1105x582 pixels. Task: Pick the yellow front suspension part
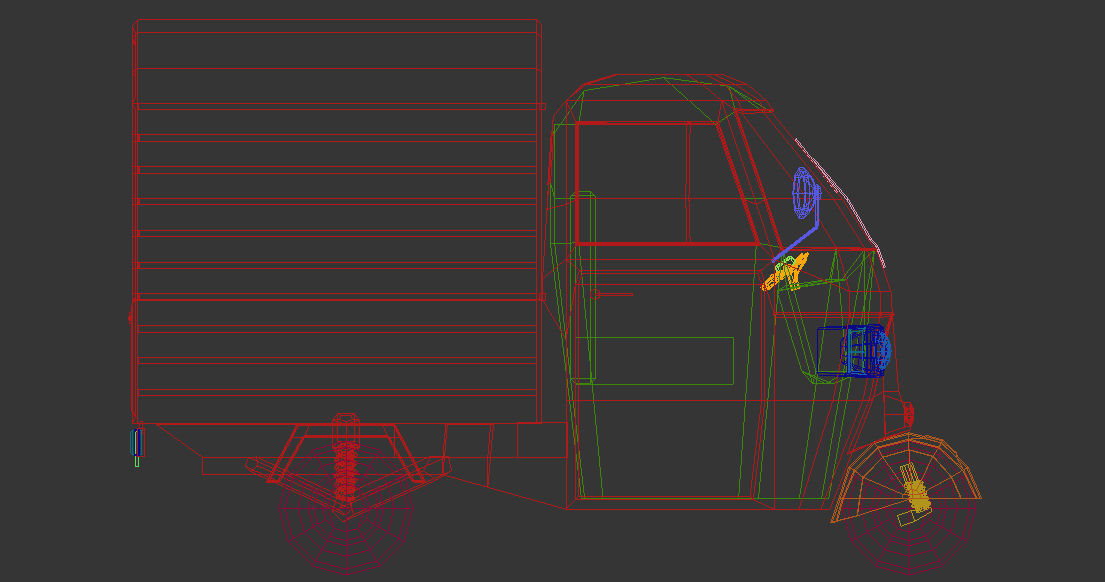tap(915, 495)
